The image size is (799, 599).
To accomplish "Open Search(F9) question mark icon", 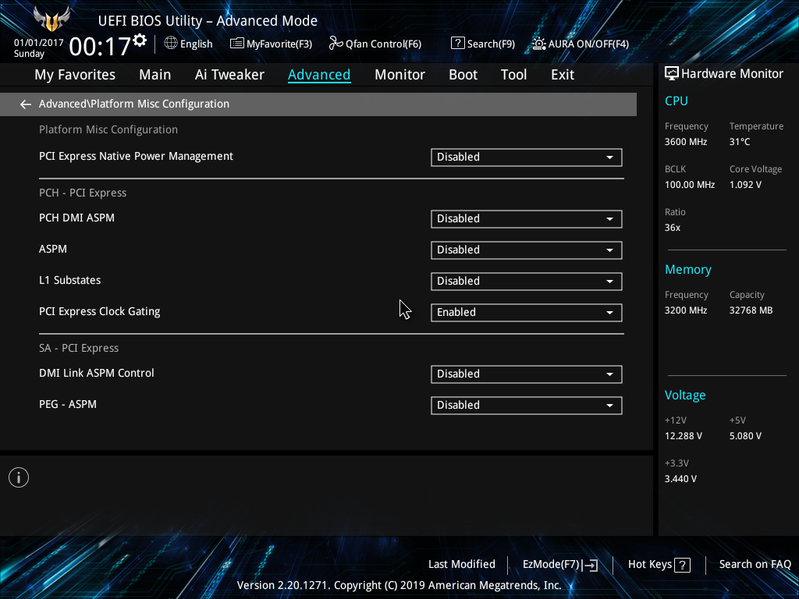I will coord(458,43).
